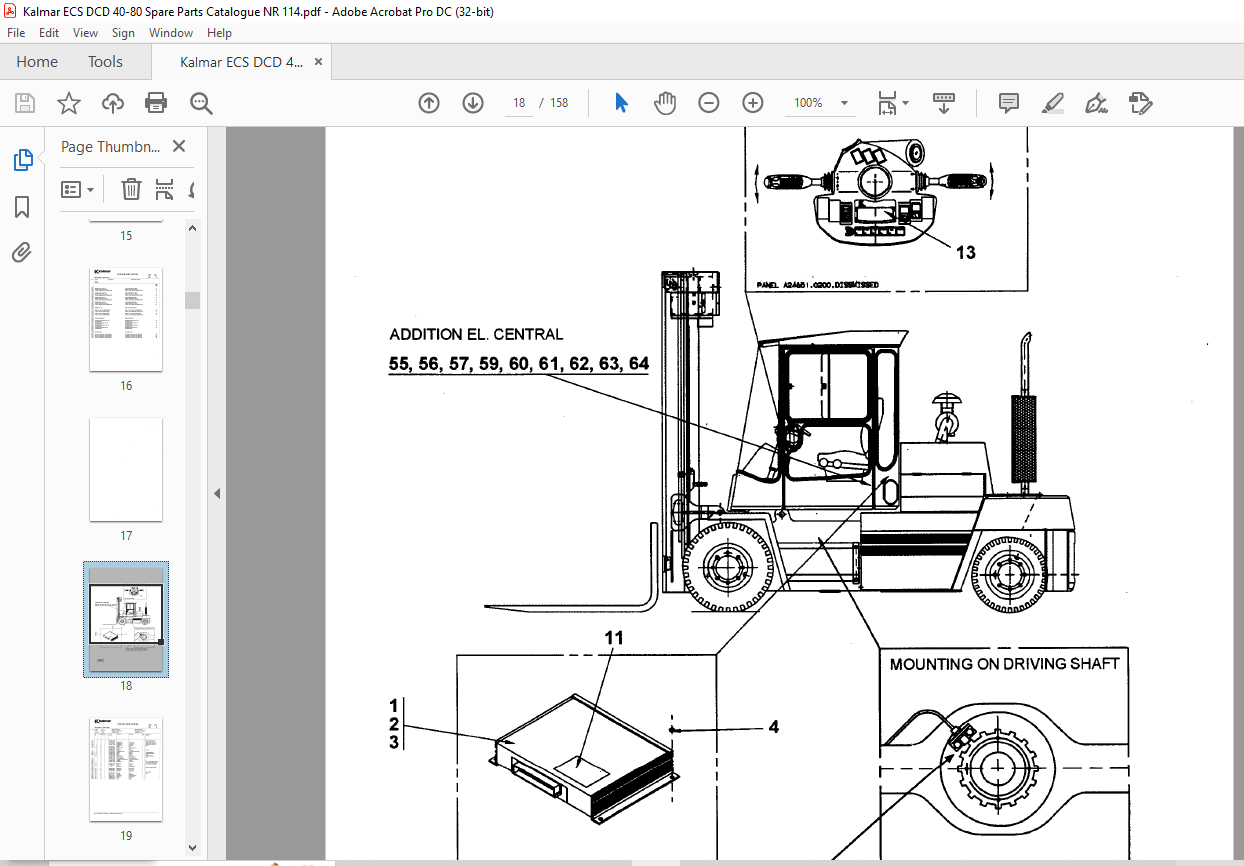Image resolution: width=1244 pixels, height=866 pixels.
Task: Click the '/ 158' total page count
Action: pos(554,103)
